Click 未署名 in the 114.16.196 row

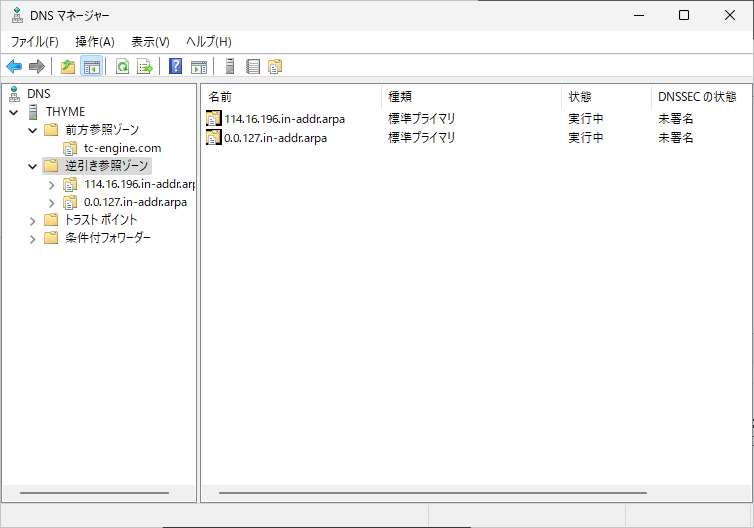click(676, 119)
